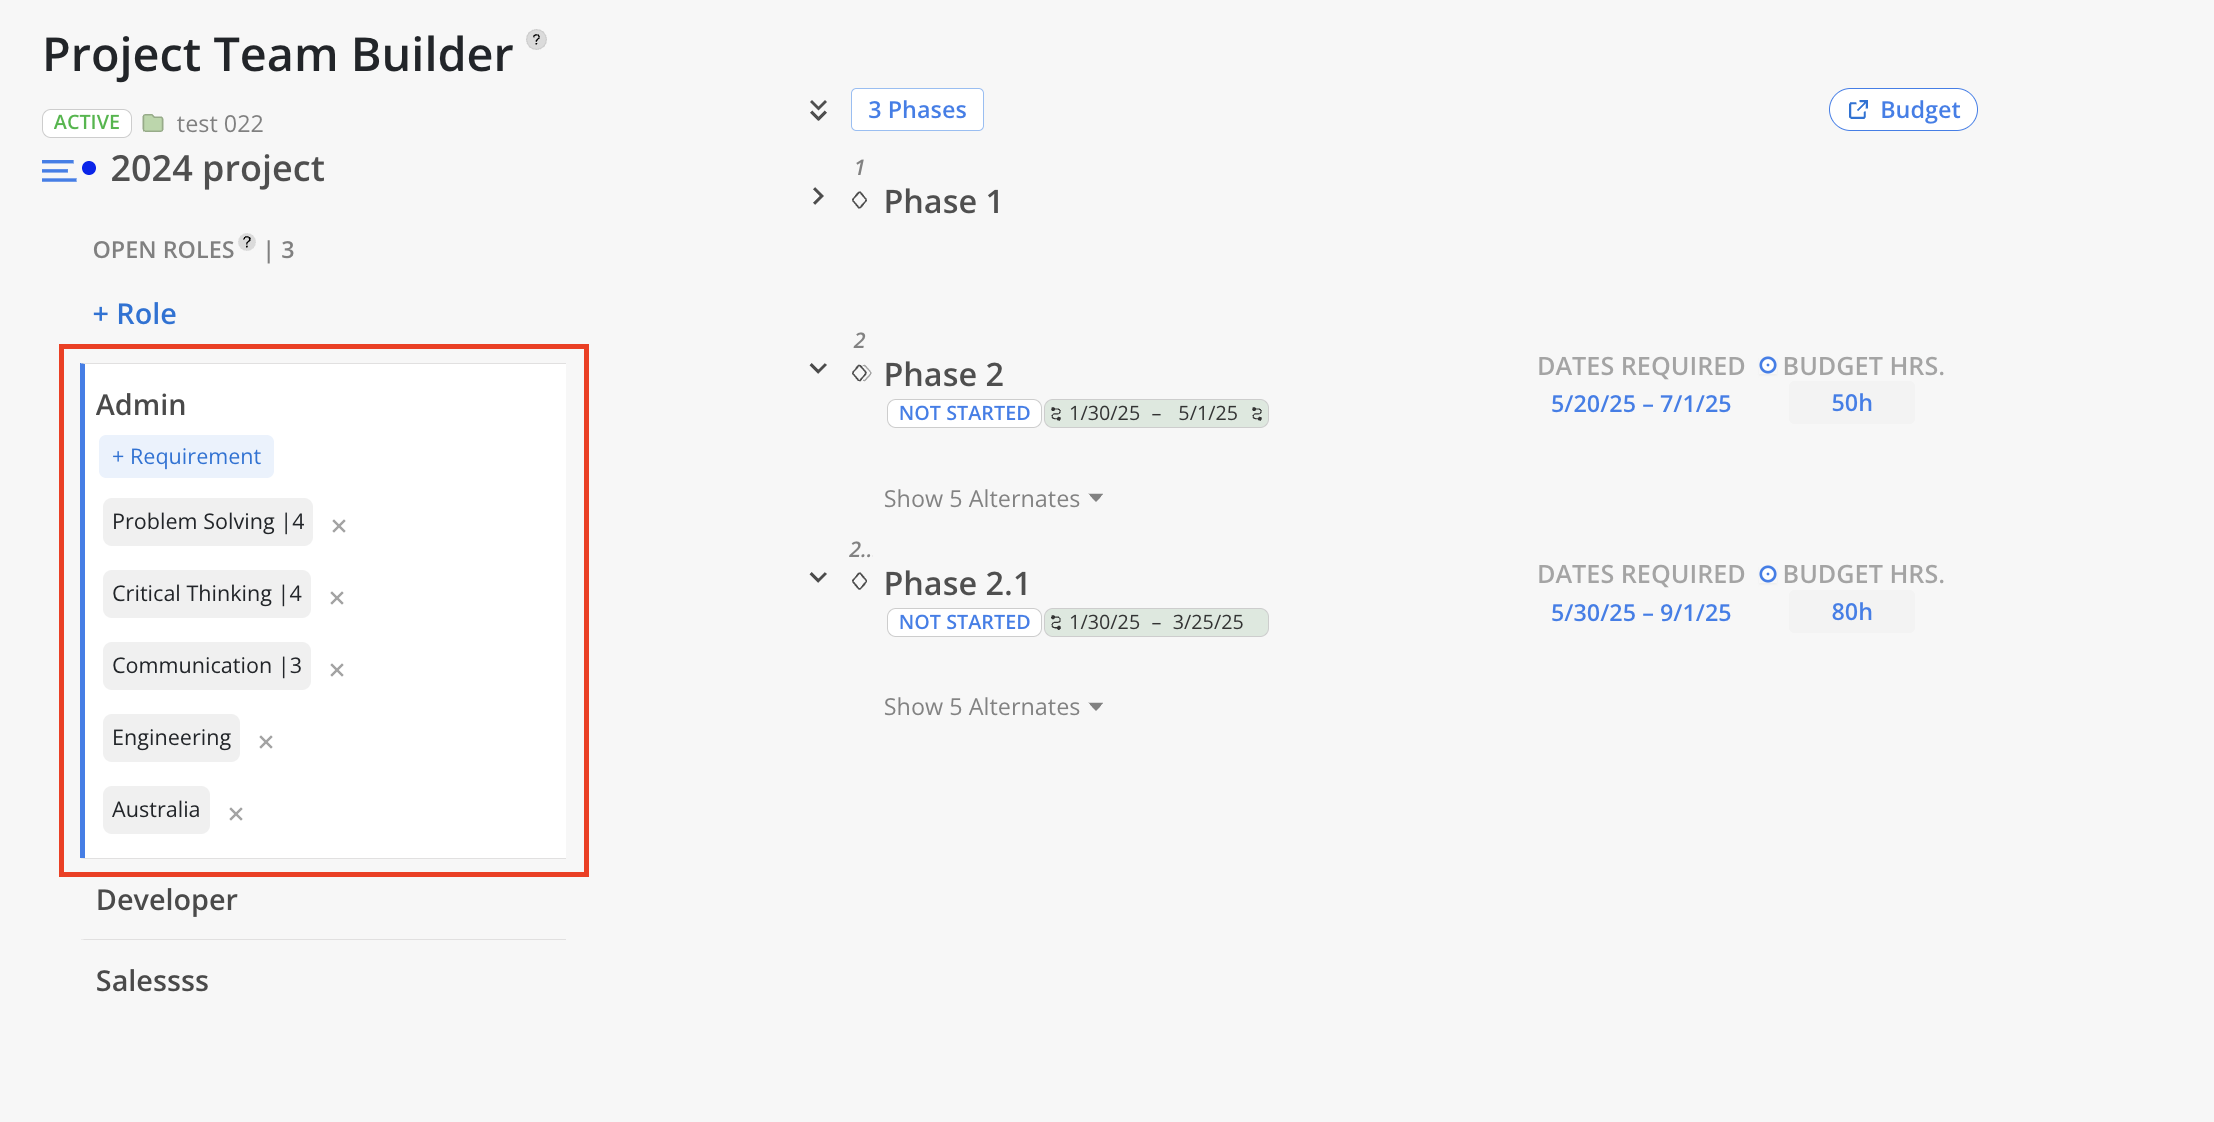This screenshot has width=2214, height=1122.
Task: Remove the Critical Thinking requirement
Action: 337,597
